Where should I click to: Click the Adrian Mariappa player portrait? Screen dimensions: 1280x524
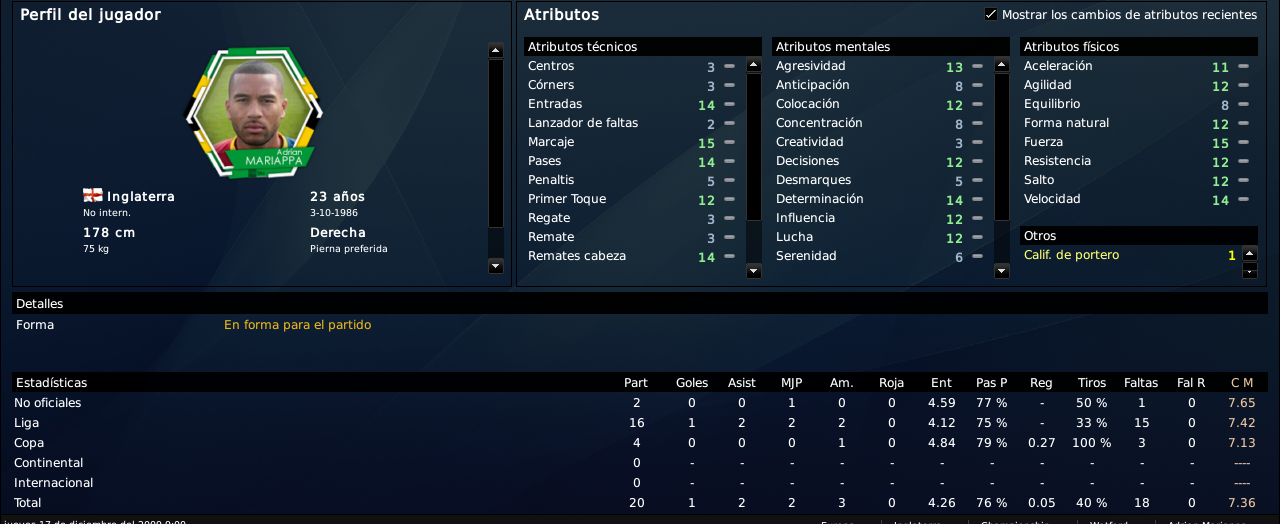tap(255, 112)
